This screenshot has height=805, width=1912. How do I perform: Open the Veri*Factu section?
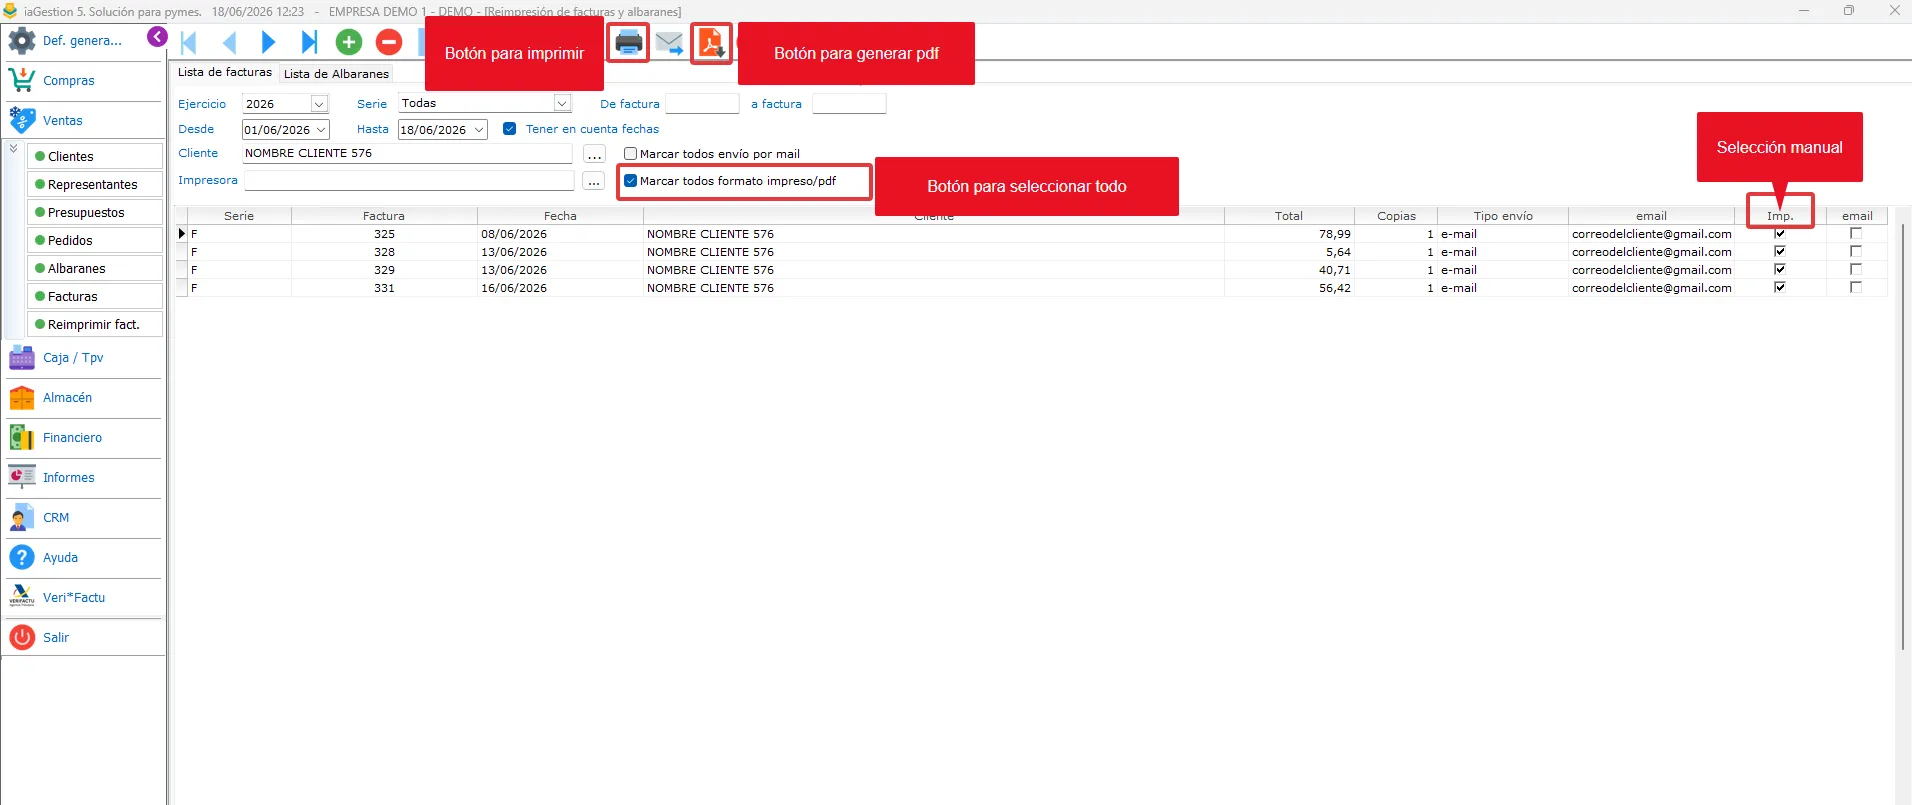click(x=74, y=597)
